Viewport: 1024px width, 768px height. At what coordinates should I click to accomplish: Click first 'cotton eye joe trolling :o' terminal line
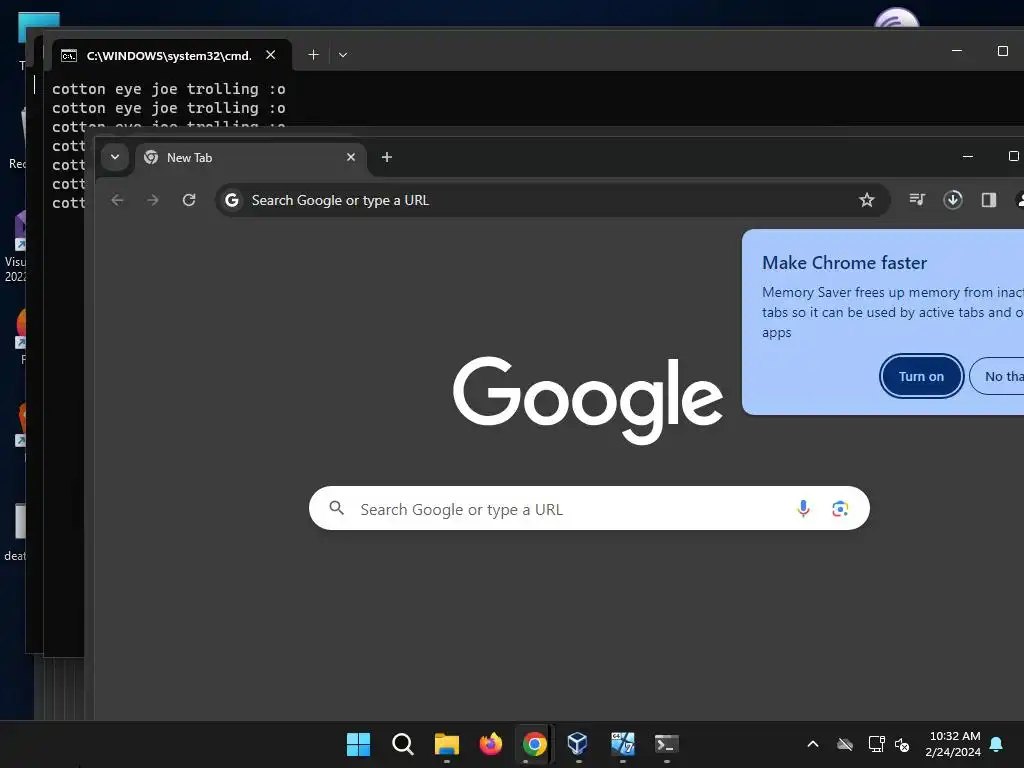(168, 89)
